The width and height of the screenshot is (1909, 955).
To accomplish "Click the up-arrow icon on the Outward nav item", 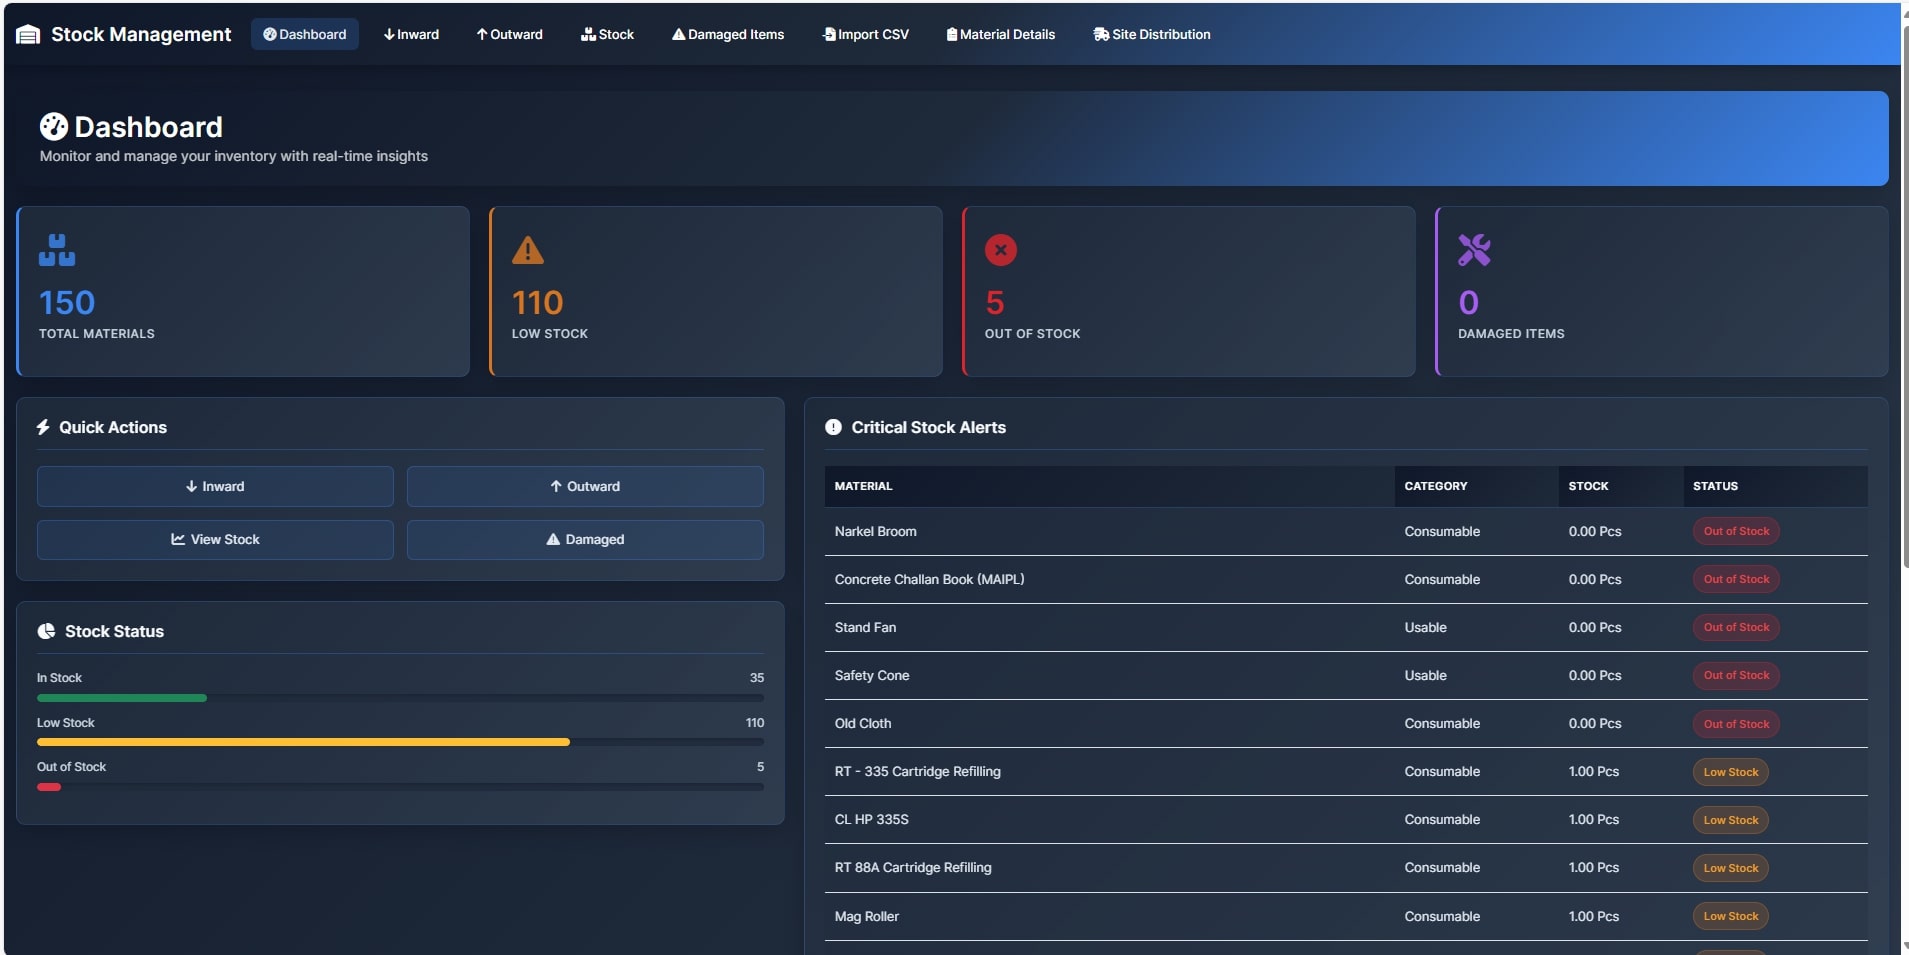I will click(x=483, y=33).
